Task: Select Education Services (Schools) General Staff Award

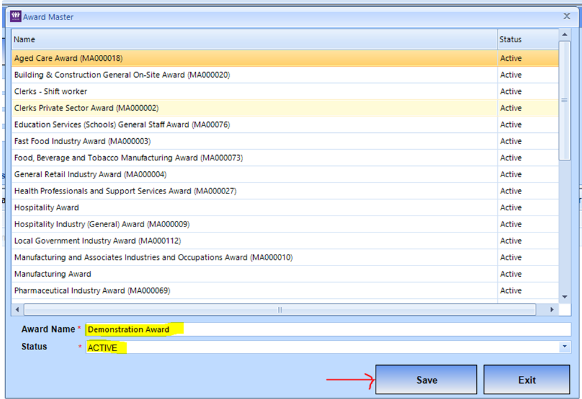Action: [285, 125]
